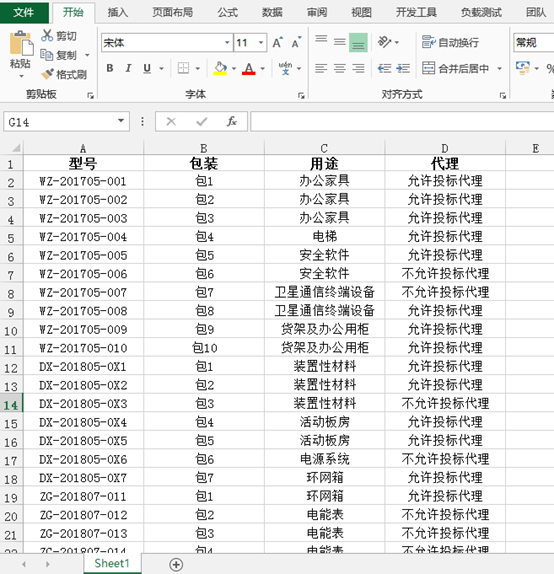Switch to the 公式 ribbon tab
554x574 pixels.
(227, 13)
